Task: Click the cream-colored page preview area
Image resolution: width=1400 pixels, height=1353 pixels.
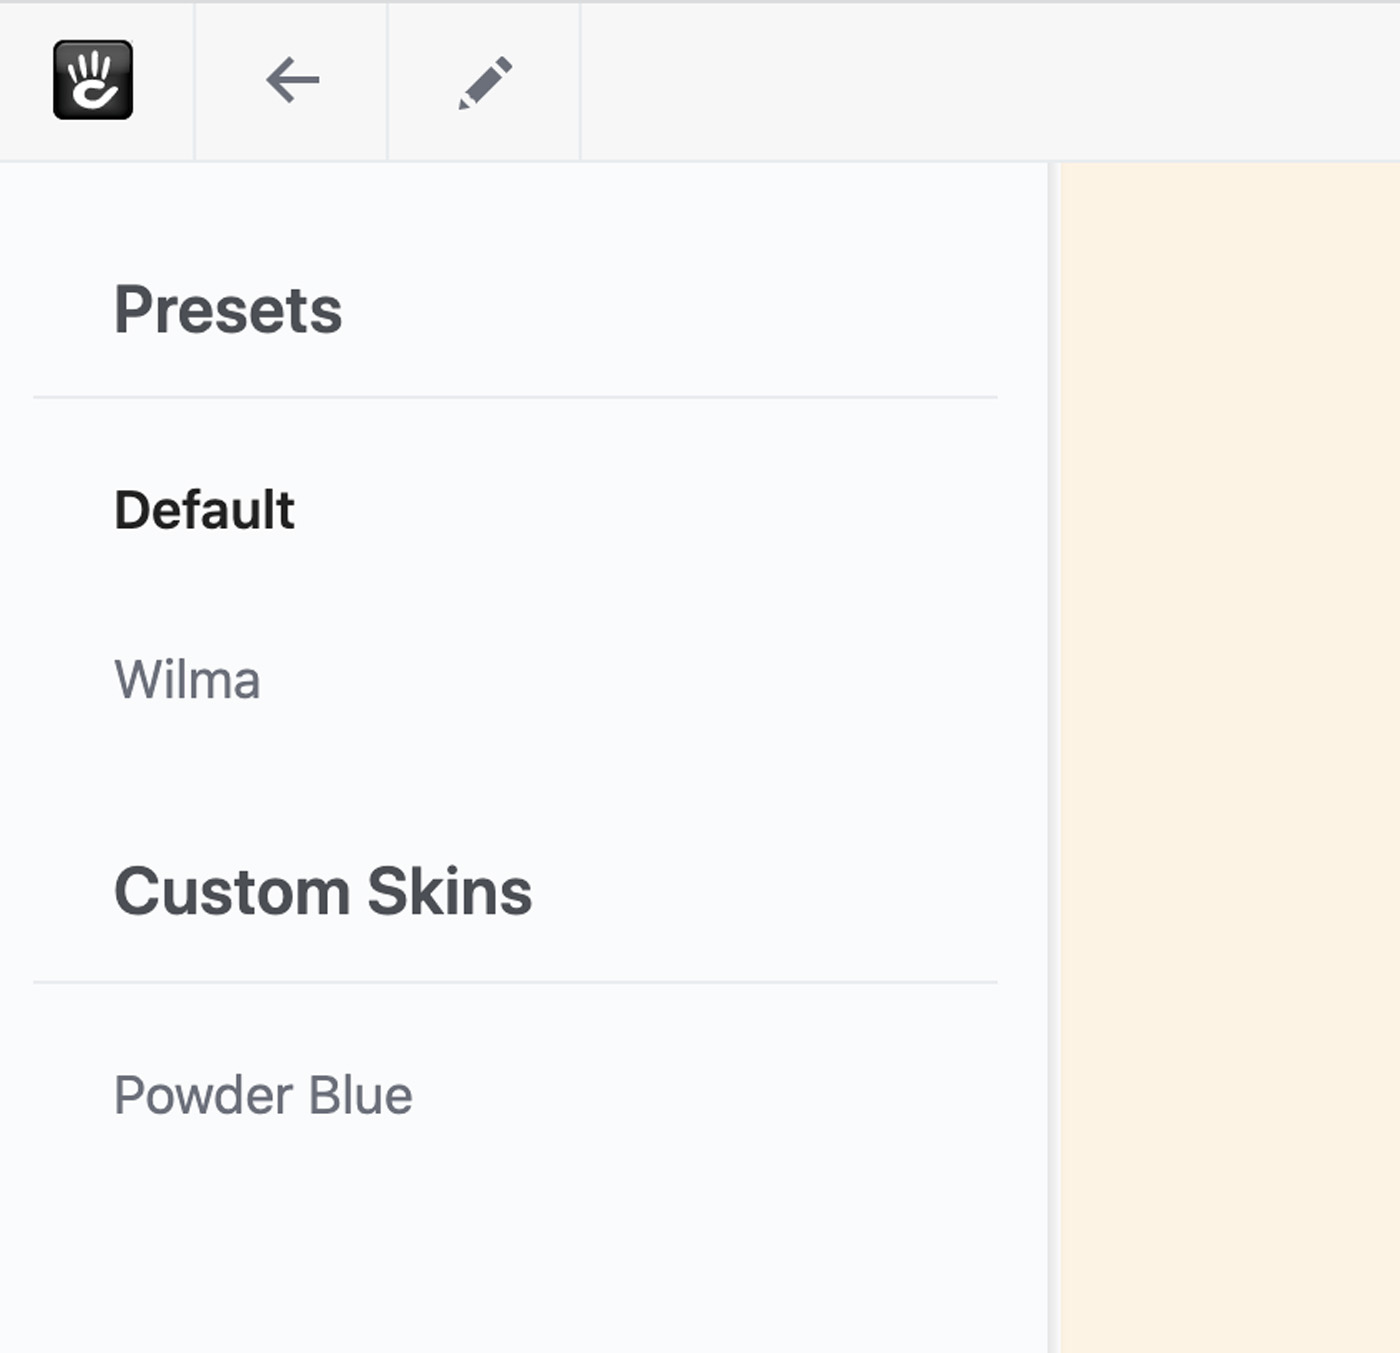Action: [x=1230, y=758]
